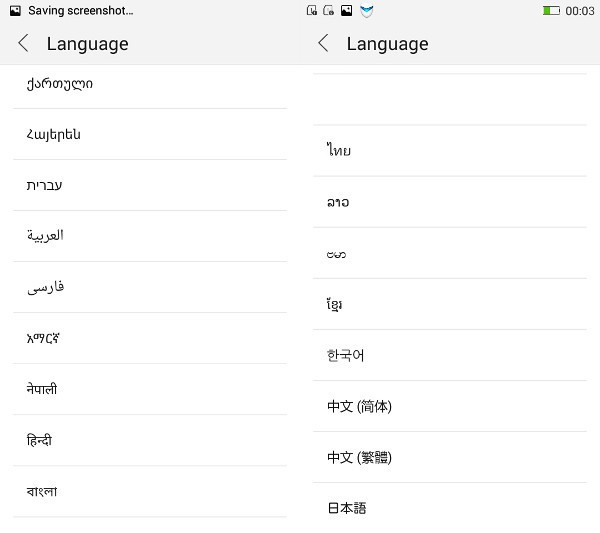Select Korean language 한국어
The height and width of the screenshot is (533, 600).
[346, 355]
